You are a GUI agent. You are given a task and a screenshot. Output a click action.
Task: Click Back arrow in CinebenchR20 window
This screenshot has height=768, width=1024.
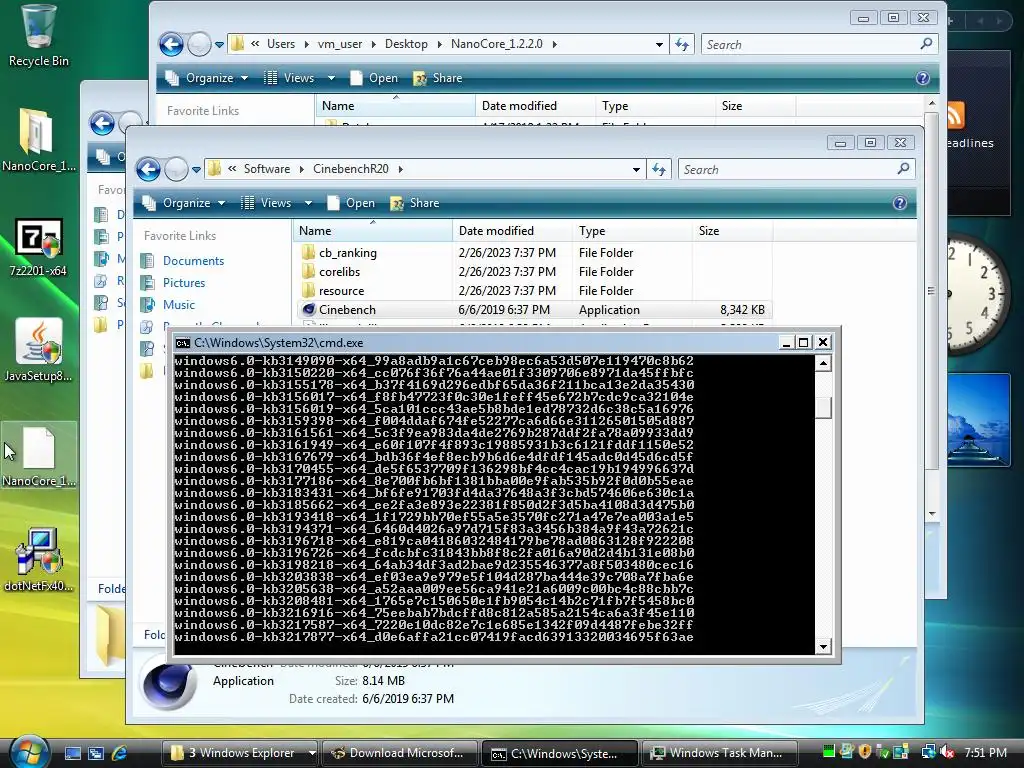(x=148, y=169)
